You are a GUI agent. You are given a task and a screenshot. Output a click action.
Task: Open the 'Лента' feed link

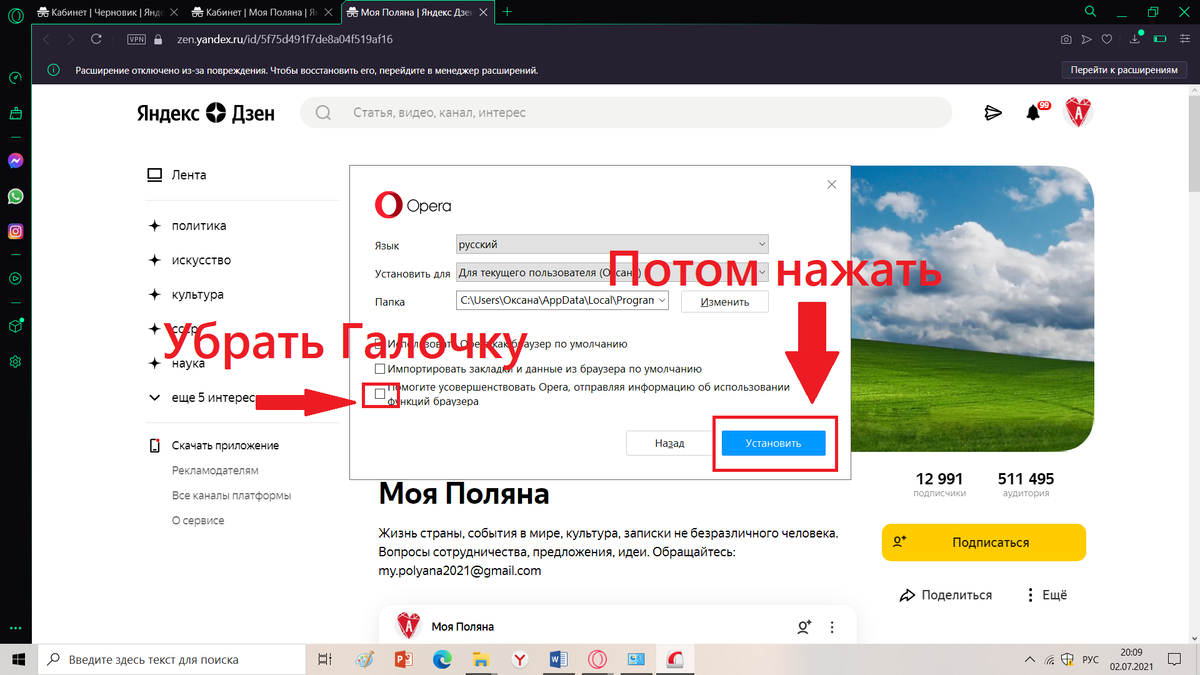(x=177, y=175)
